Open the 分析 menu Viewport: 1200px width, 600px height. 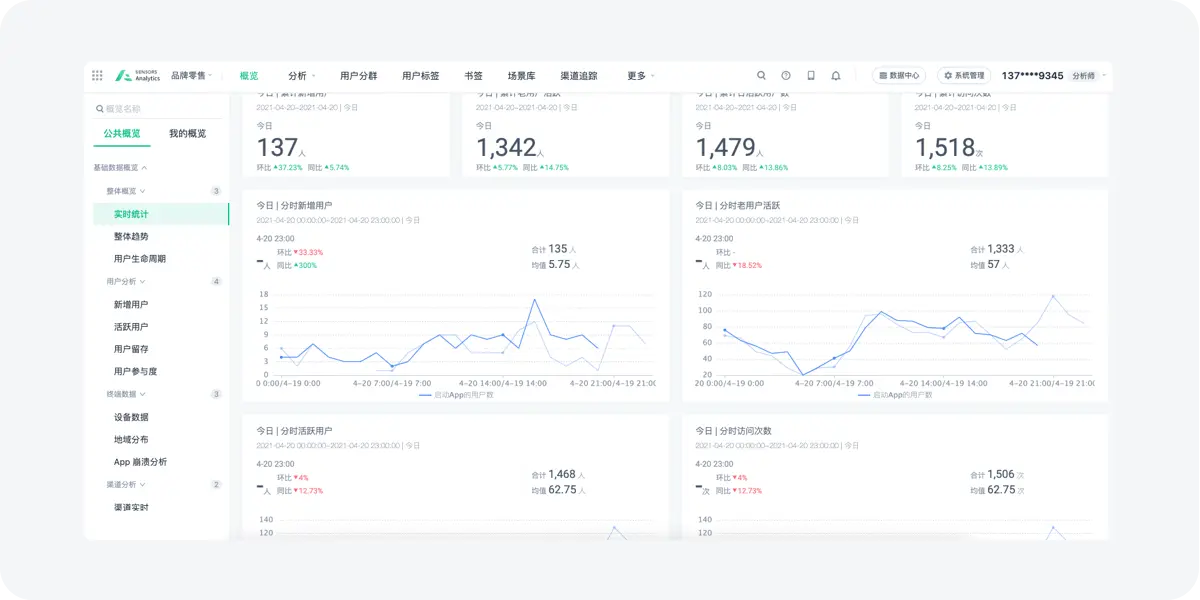coord(301,75)
